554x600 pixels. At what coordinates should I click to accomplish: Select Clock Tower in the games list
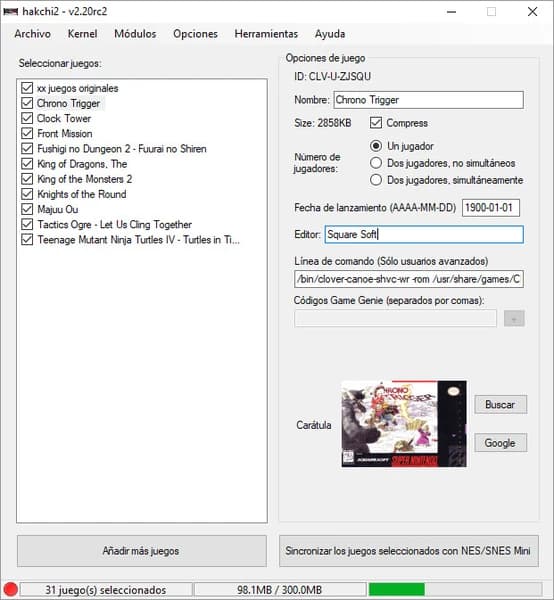coord(64,118)
